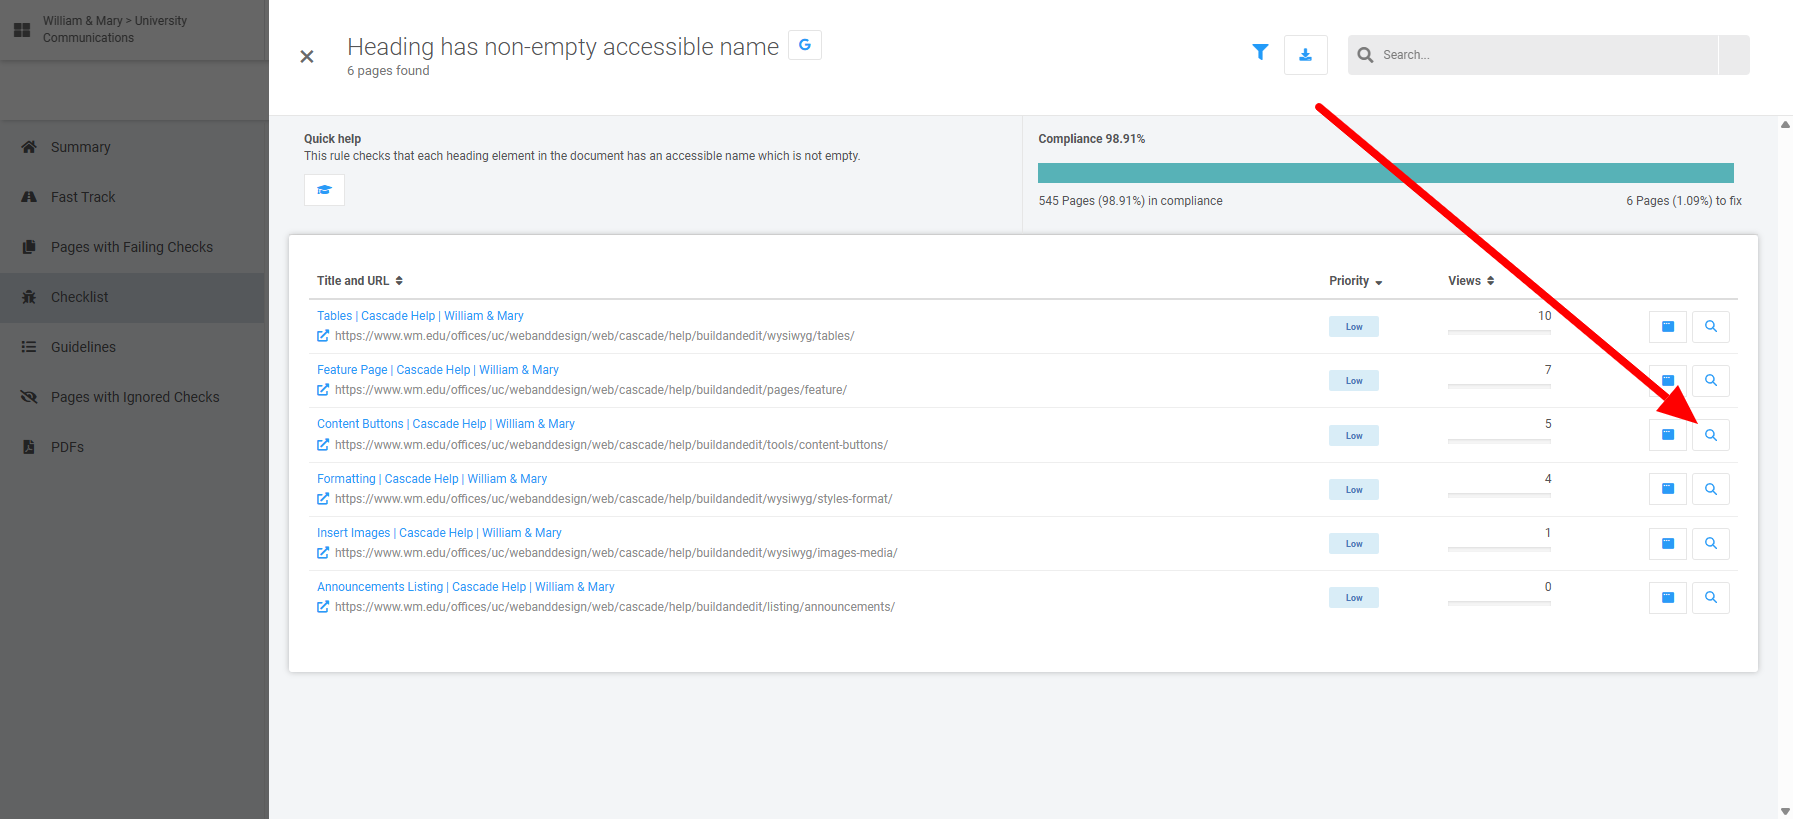Click the 'Compliance 98.91%' label
This screenshot has height=819, width=1793.
pyautogui.click(x=1091, y=139)
